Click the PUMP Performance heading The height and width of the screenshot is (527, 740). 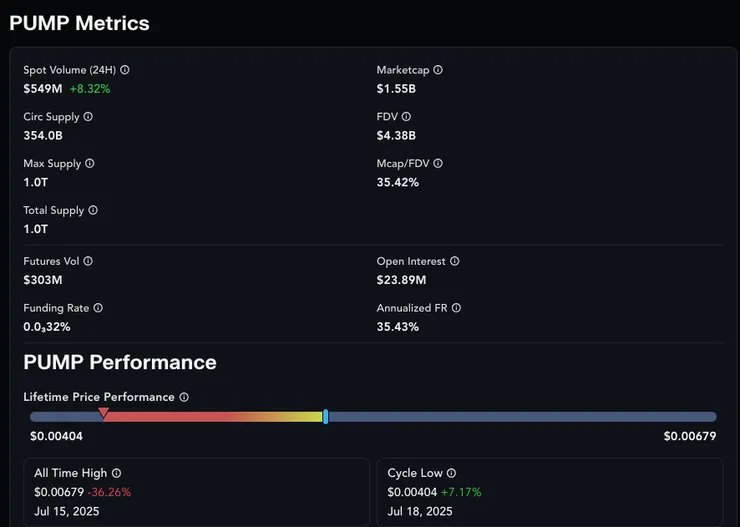pyautogui.click(x=120, y=362)
